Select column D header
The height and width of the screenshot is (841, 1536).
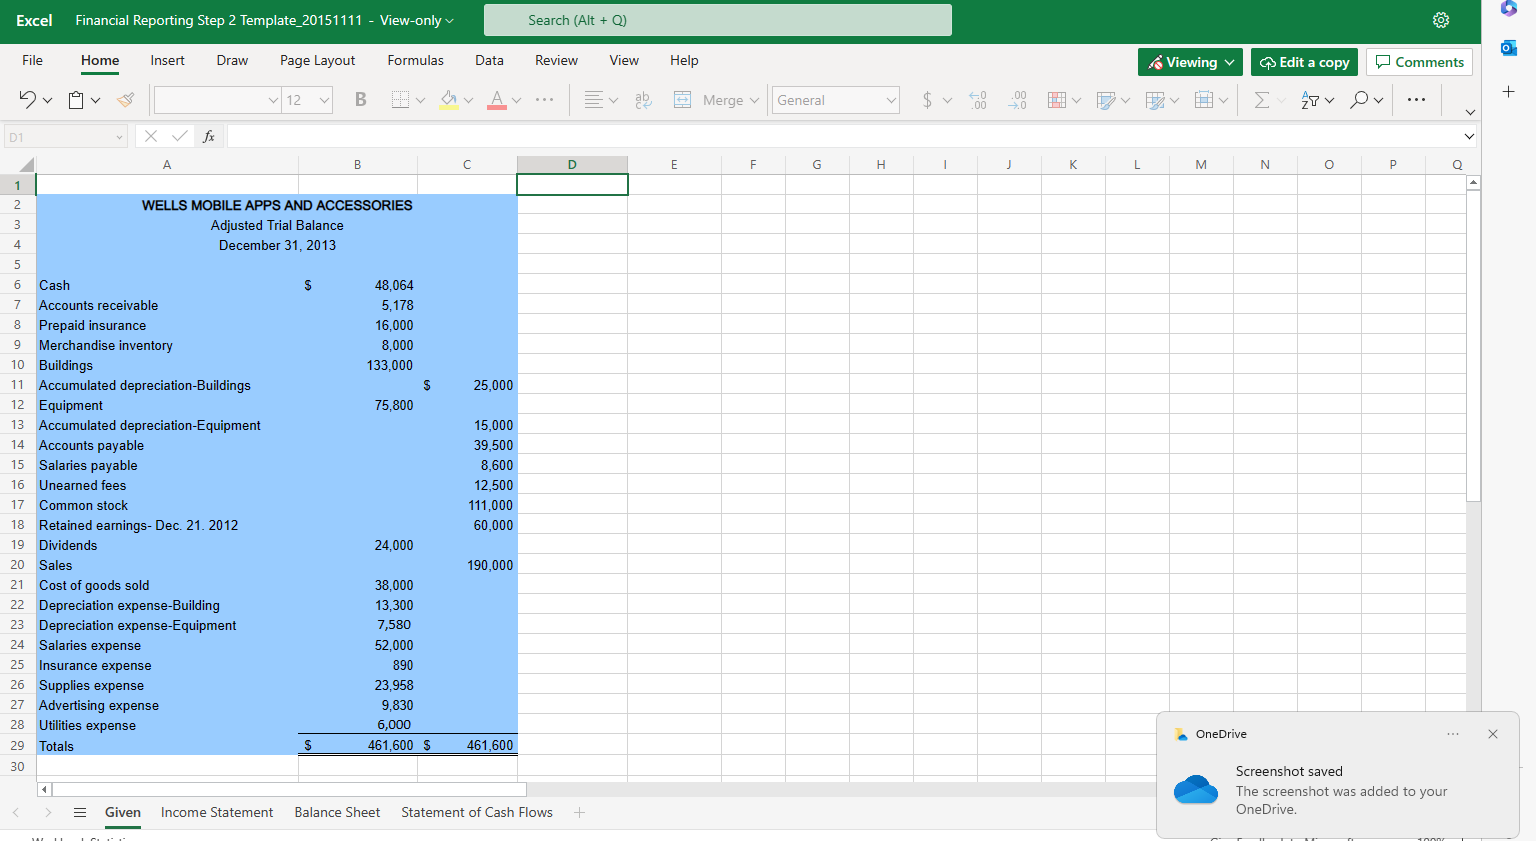(572, 165)
